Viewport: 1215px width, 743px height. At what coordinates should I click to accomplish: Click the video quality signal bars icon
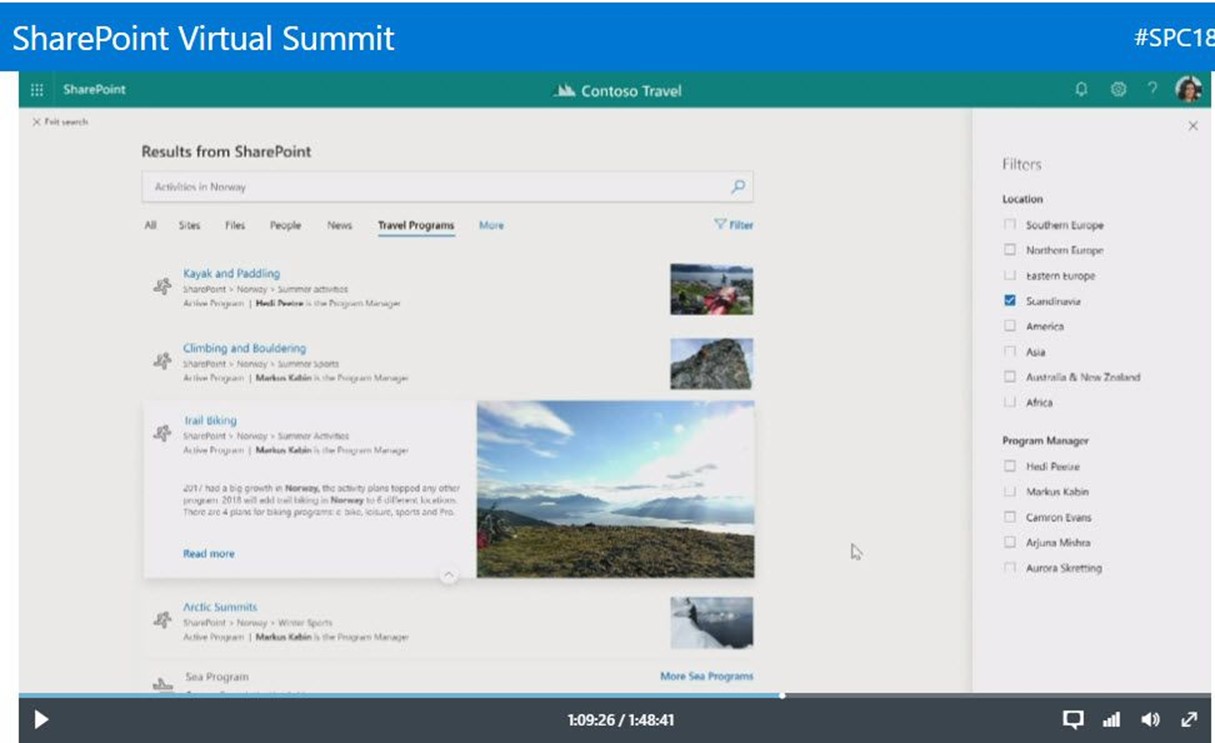click(1111, 720)
